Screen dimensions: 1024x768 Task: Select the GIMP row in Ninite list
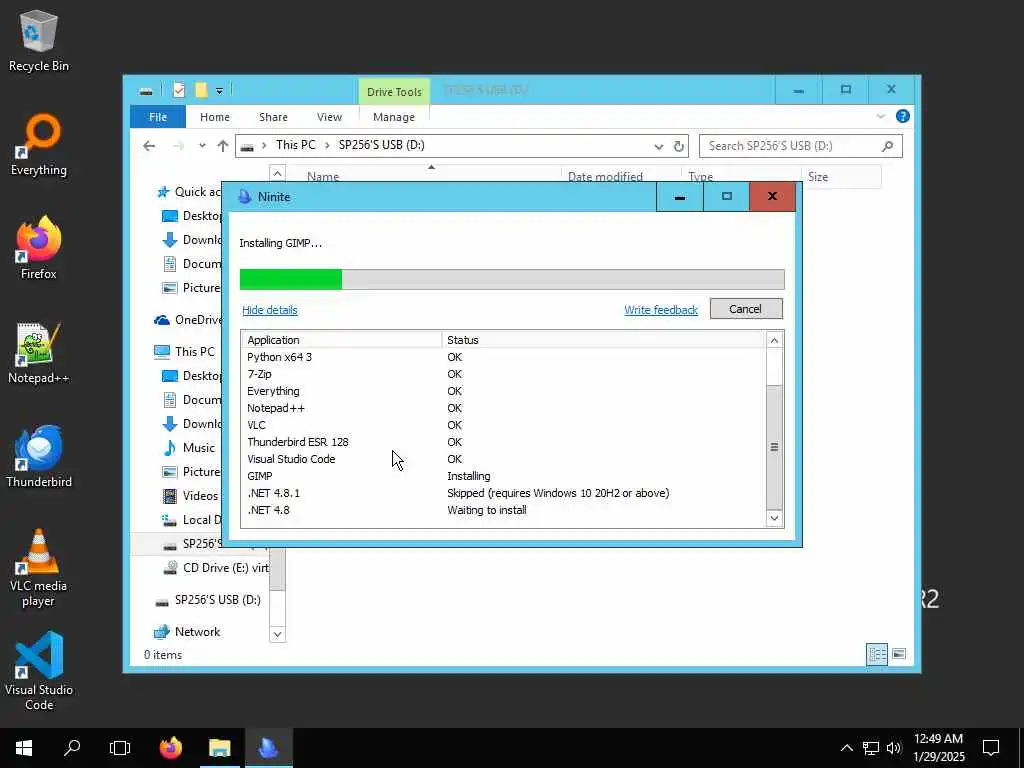tap(503, 476)
